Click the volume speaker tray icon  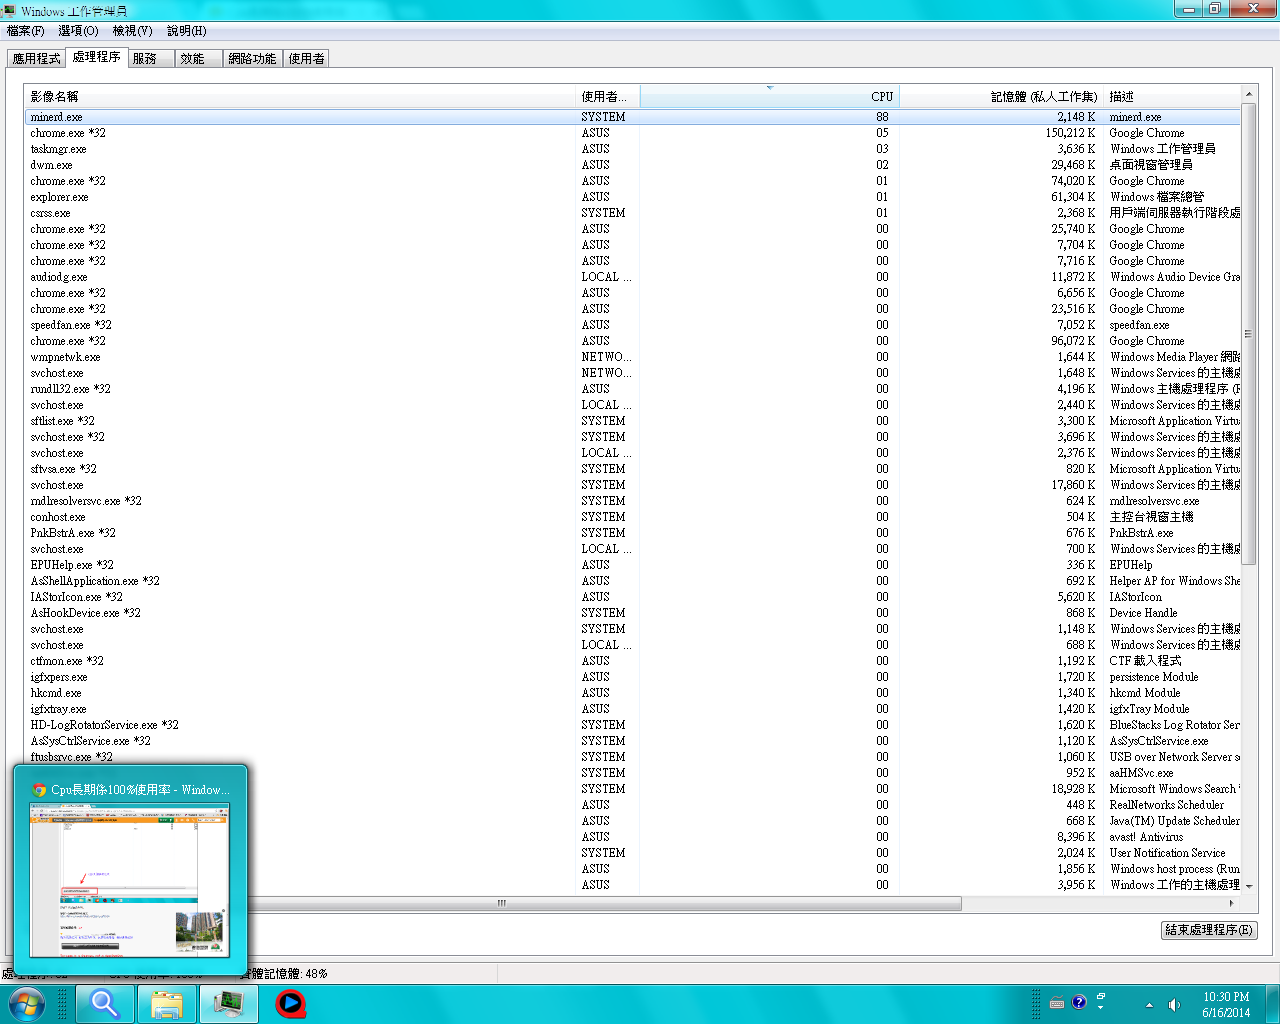[1173, 1005]
